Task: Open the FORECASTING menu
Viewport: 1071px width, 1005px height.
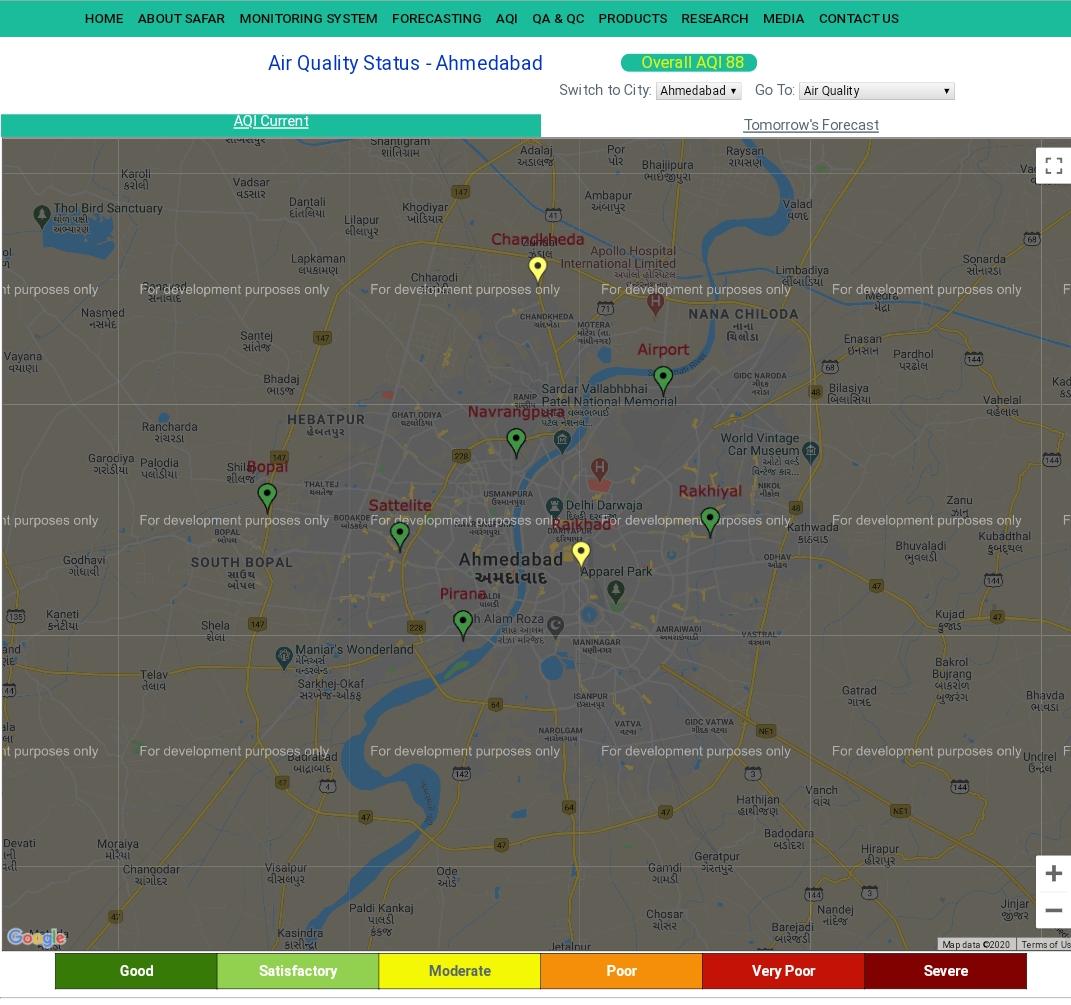Action: pyautogui.click(x=436, y=18)
